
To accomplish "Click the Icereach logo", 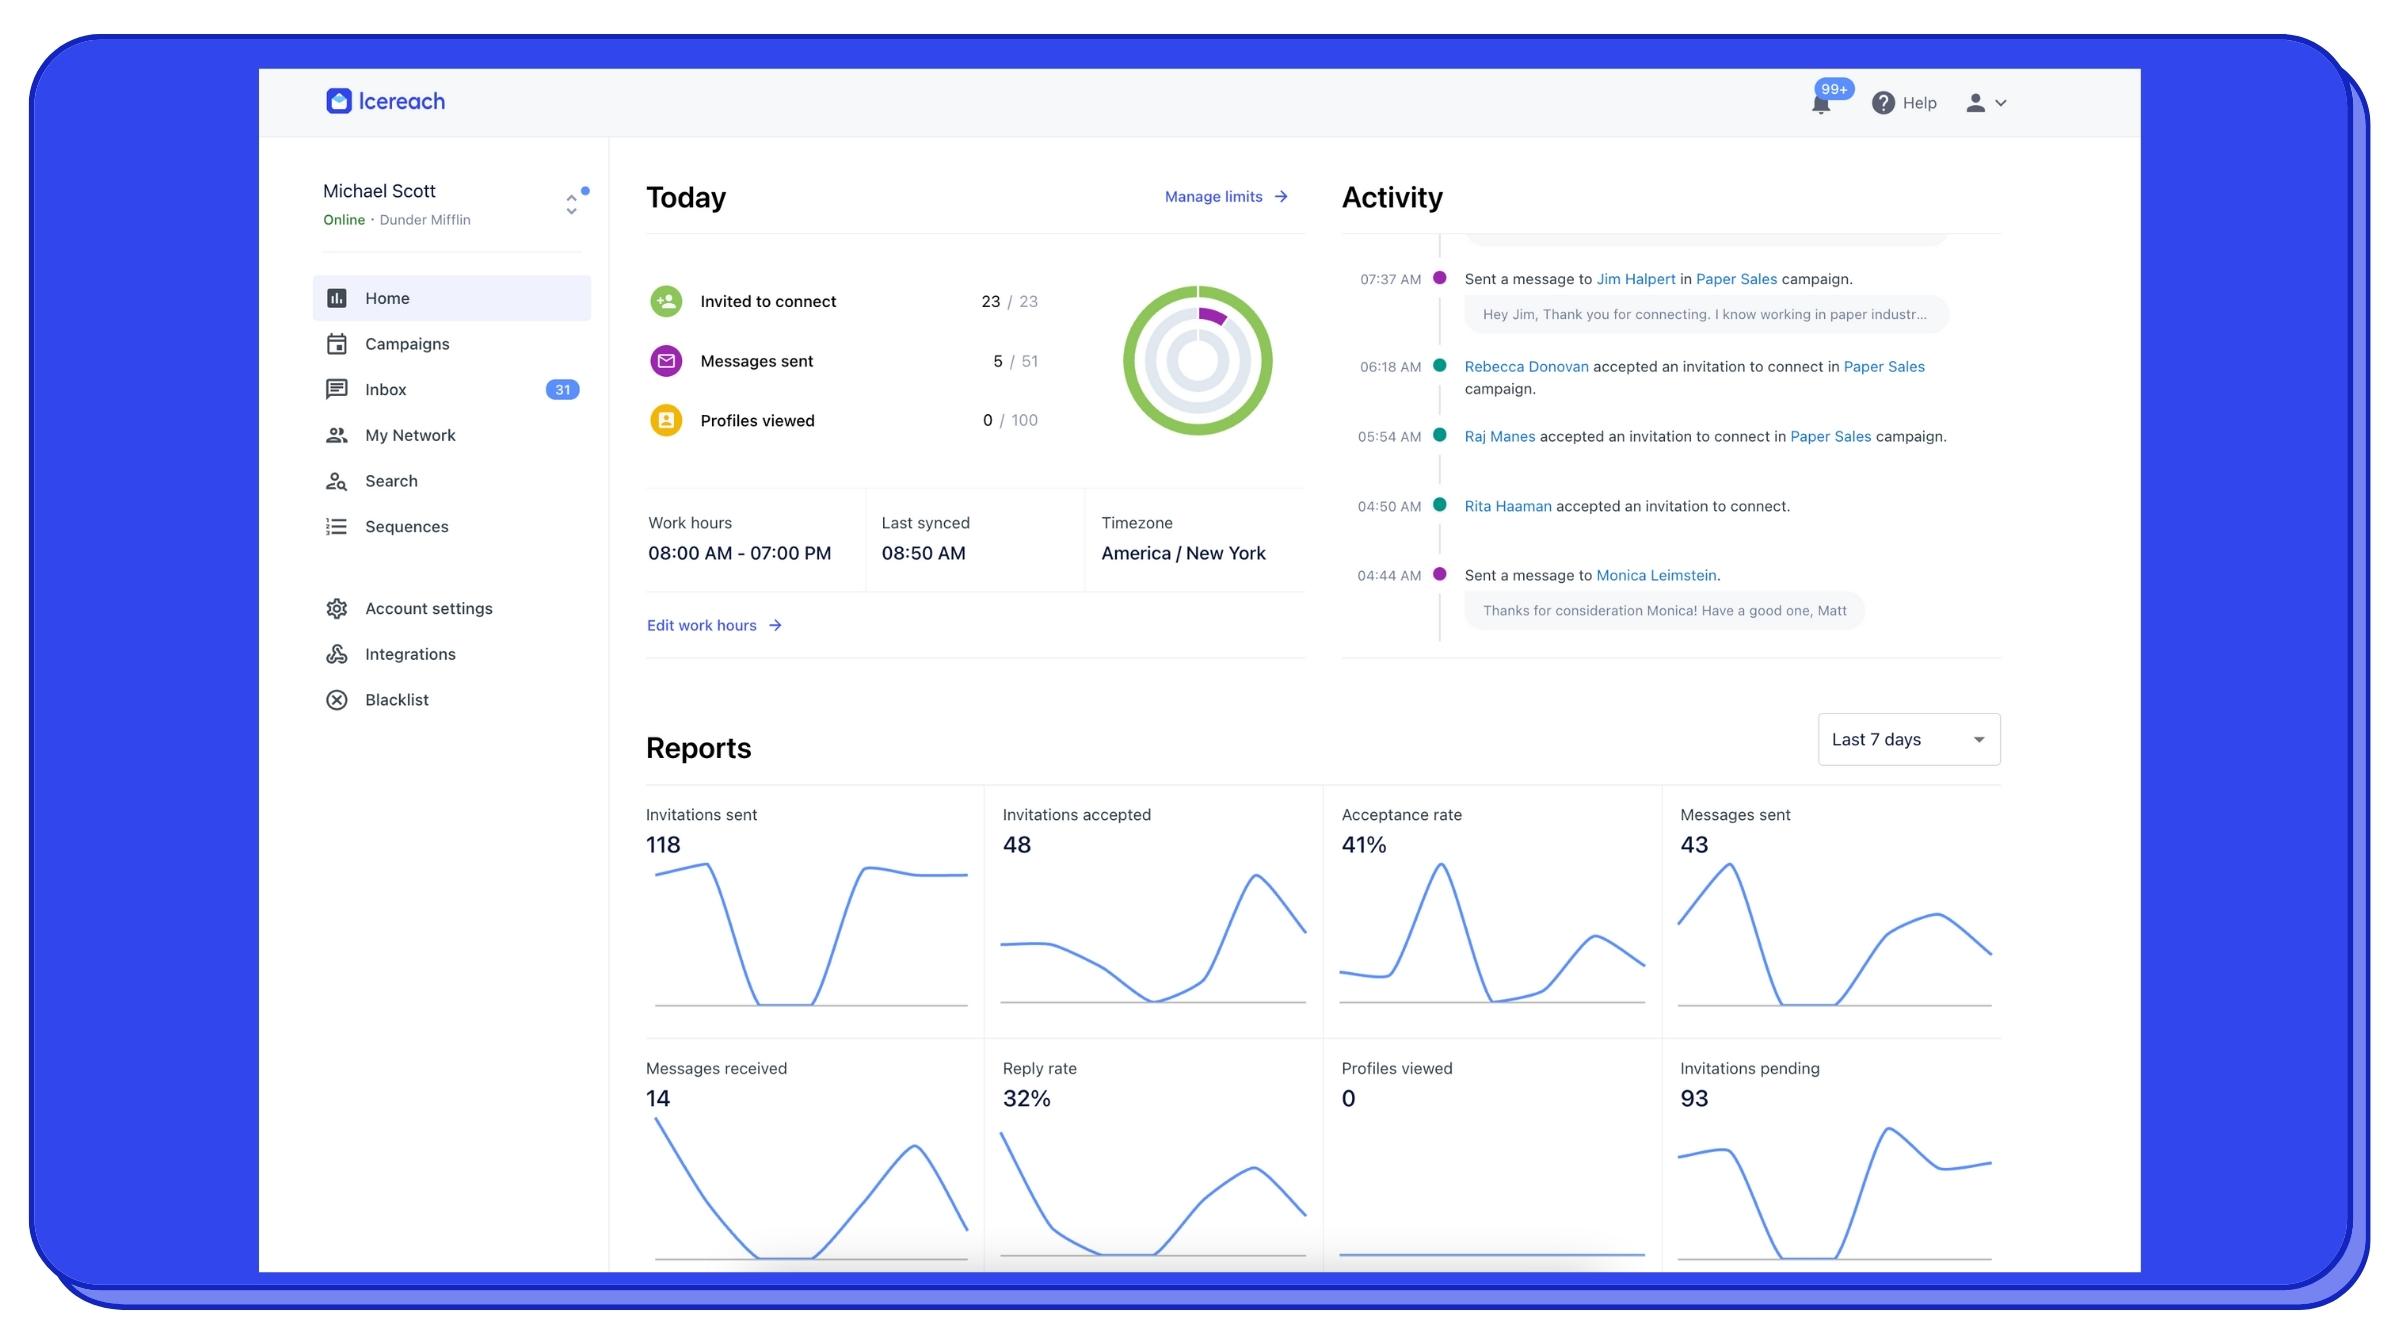I will (385, 101).
